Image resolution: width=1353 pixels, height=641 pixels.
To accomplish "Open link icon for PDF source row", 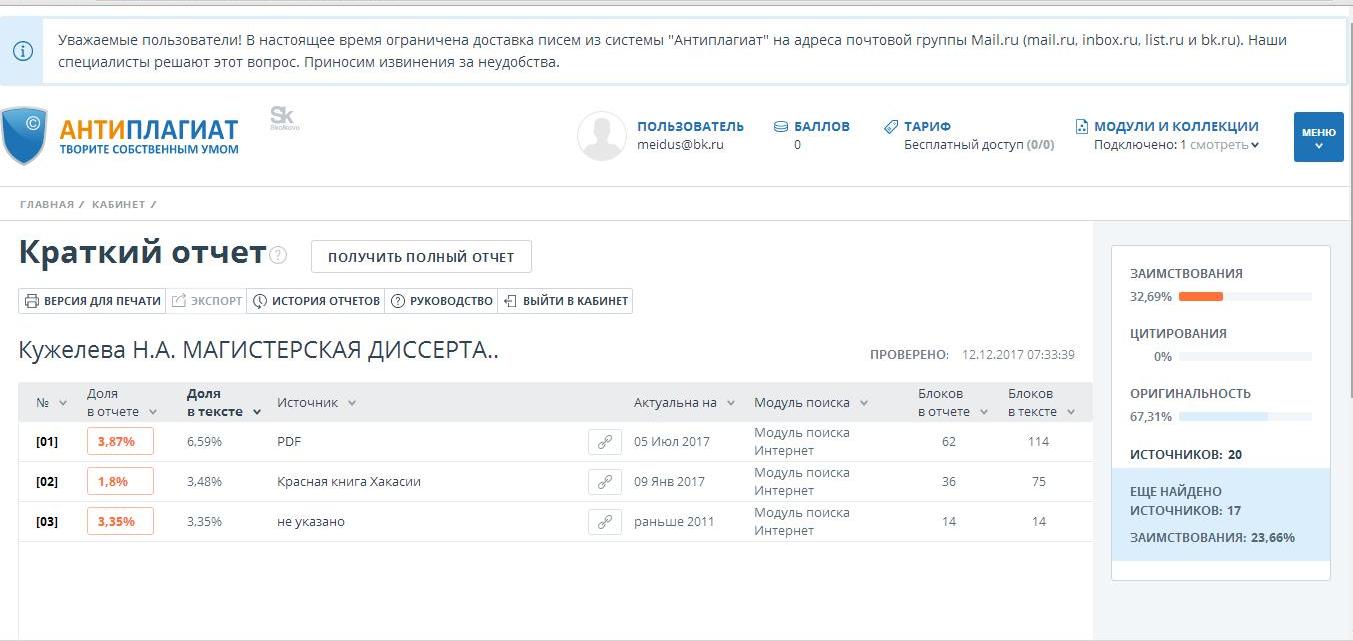I will (604, 442).
